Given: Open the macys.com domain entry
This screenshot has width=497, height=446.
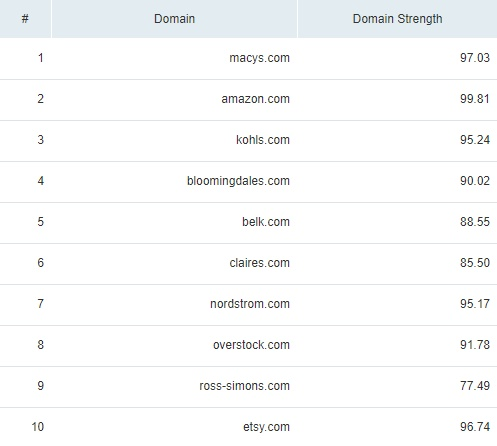Looking at the screenshot, I should pyautogui.click(x=259, y=58).
